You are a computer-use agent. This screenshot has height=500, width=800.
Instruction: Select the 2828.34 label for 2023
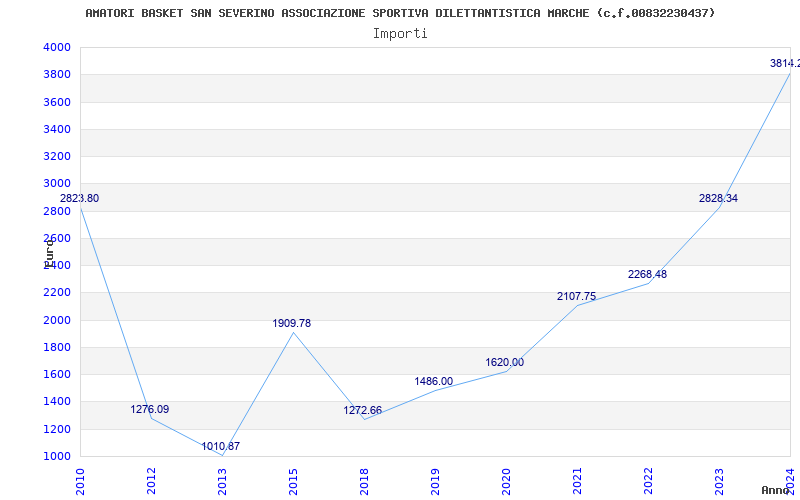[718, 198]
